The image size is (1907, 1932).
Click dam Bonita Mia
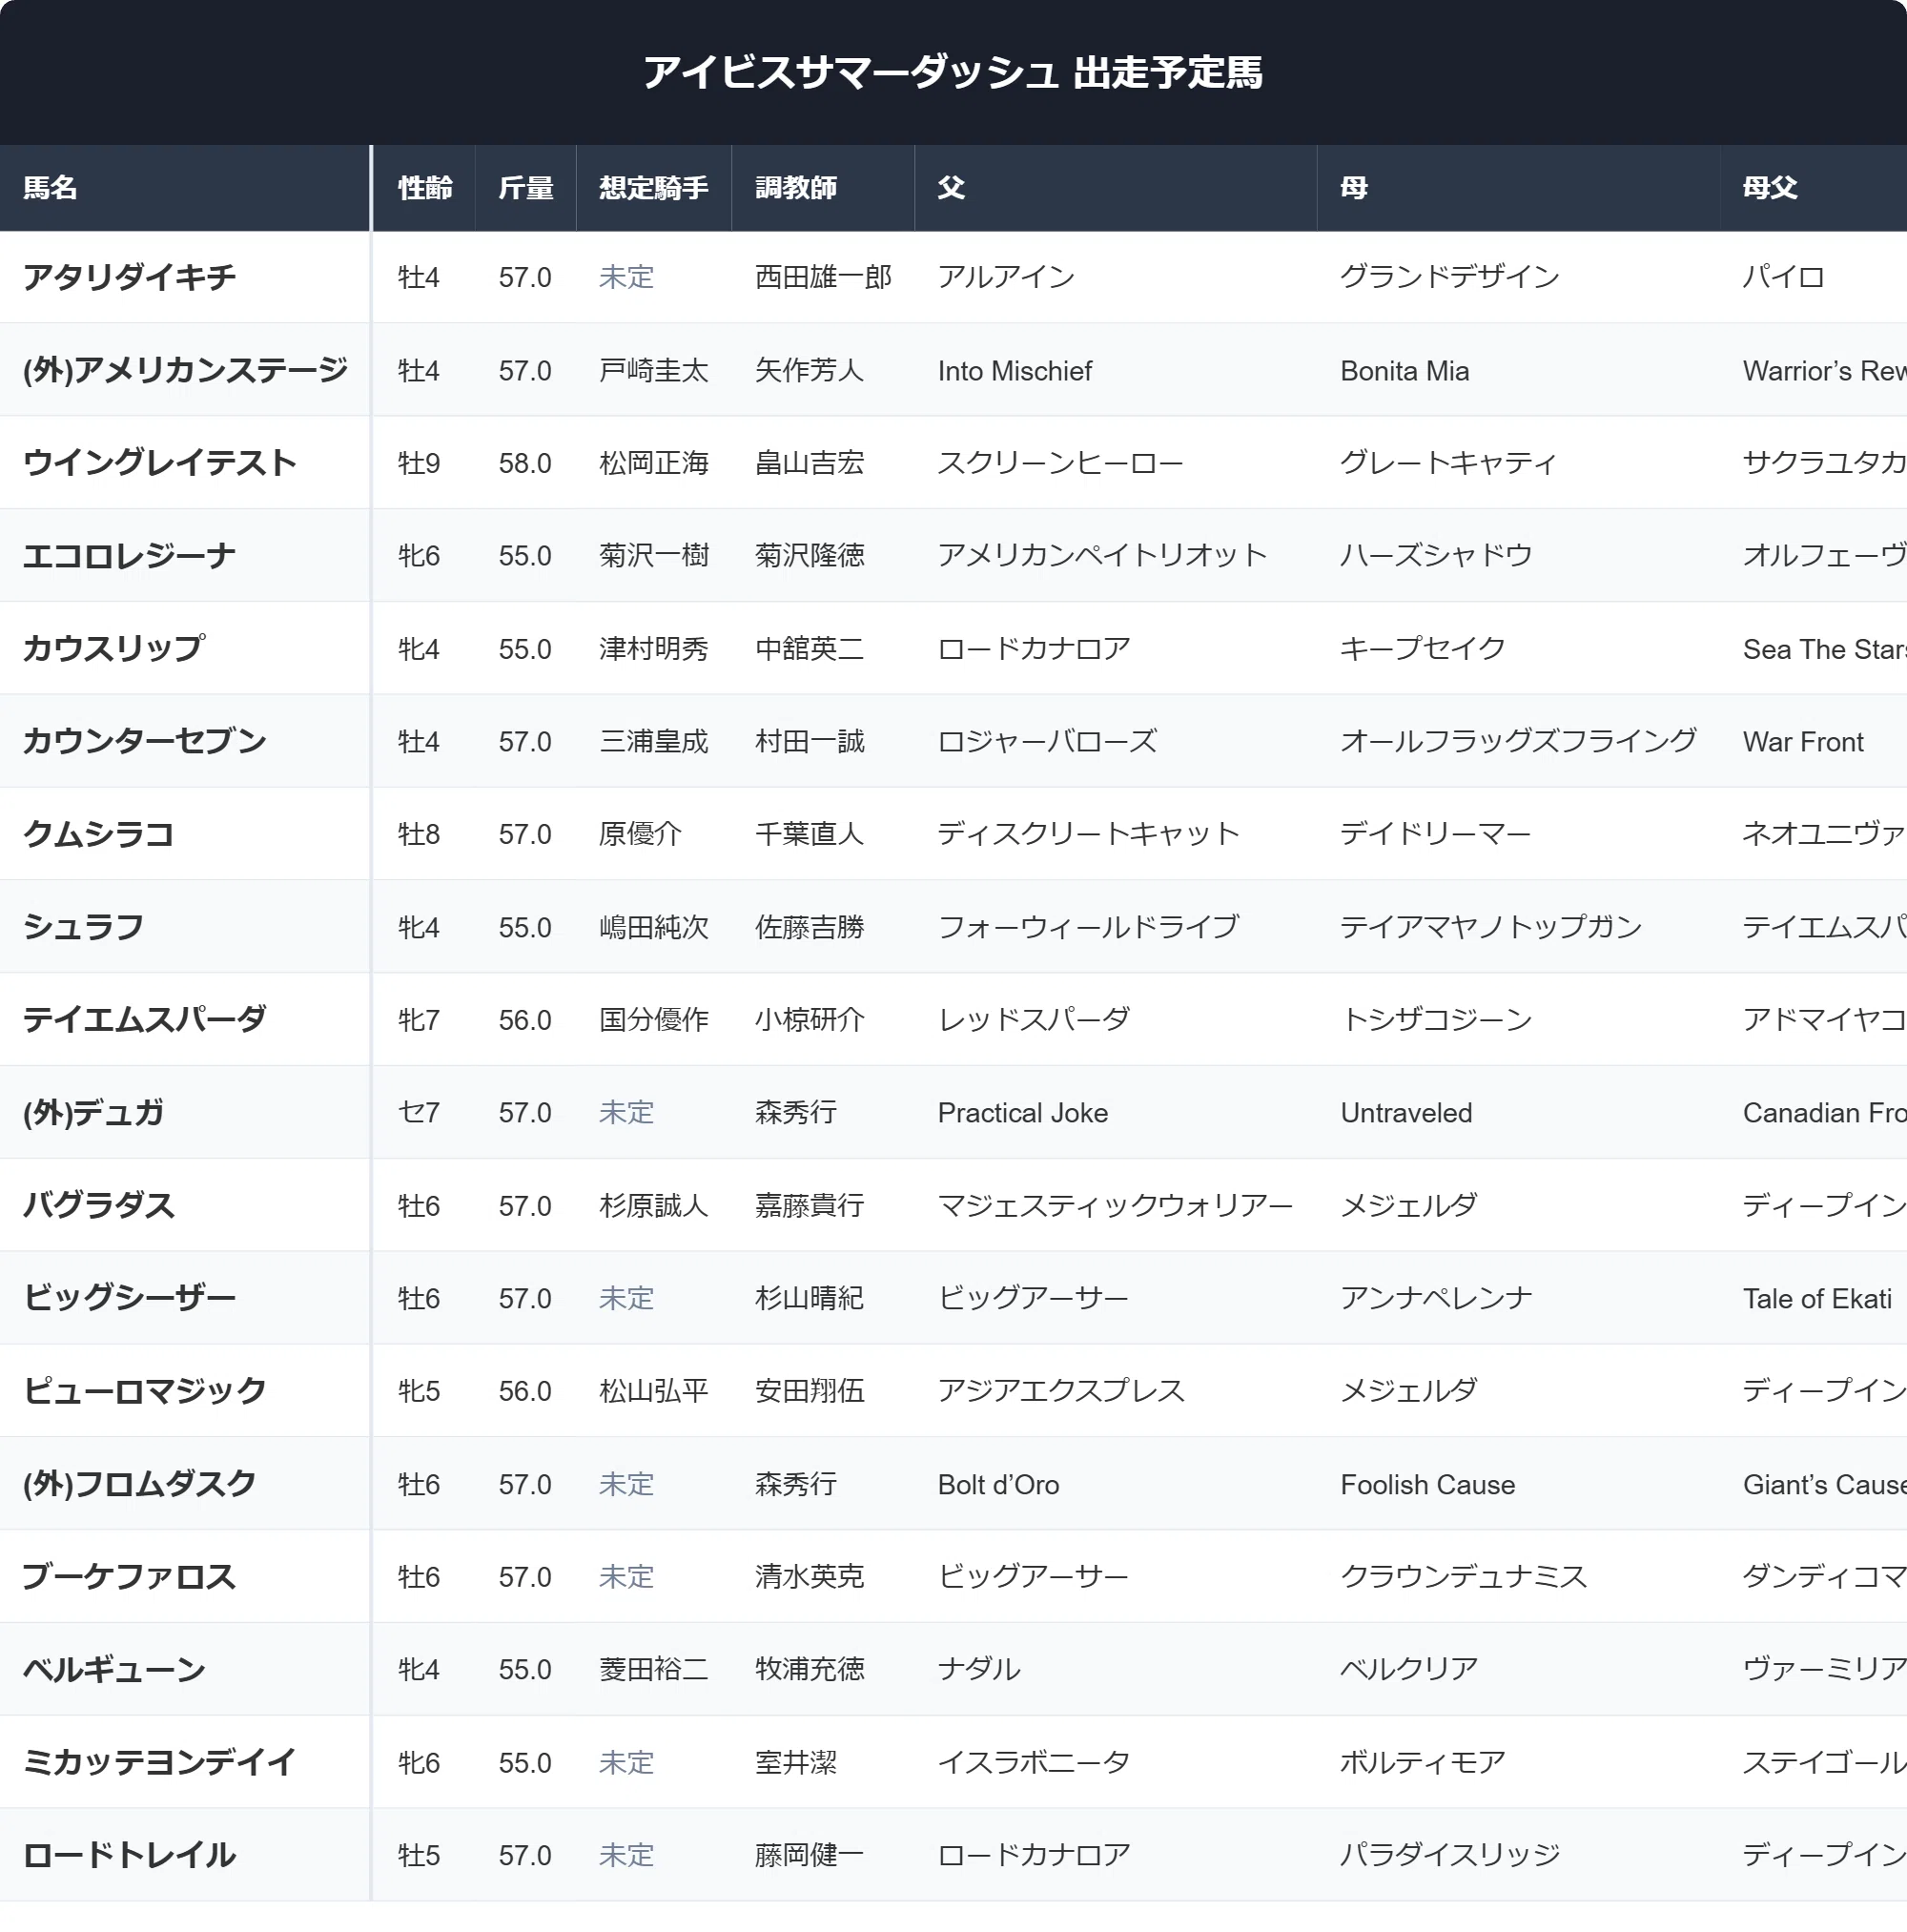click(x=1405, y=371)
